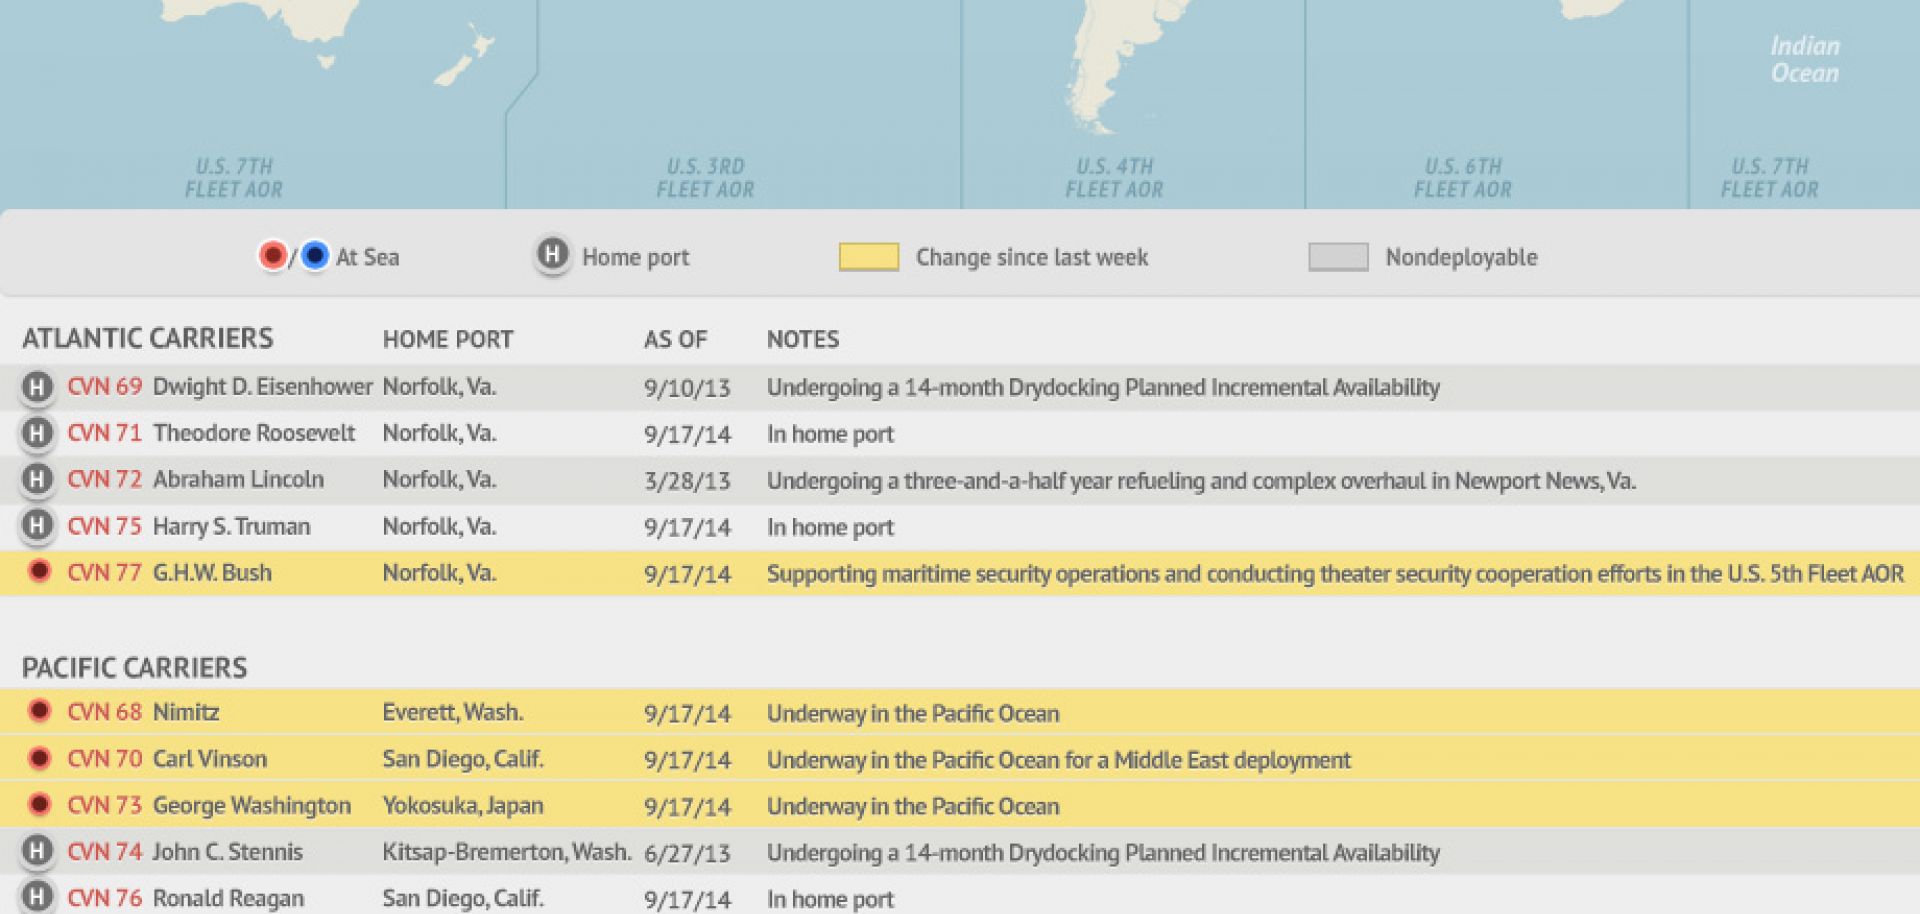Click the Indian Ocean map label
The height and width of the screenshot is (914, 1920).
1805,59
